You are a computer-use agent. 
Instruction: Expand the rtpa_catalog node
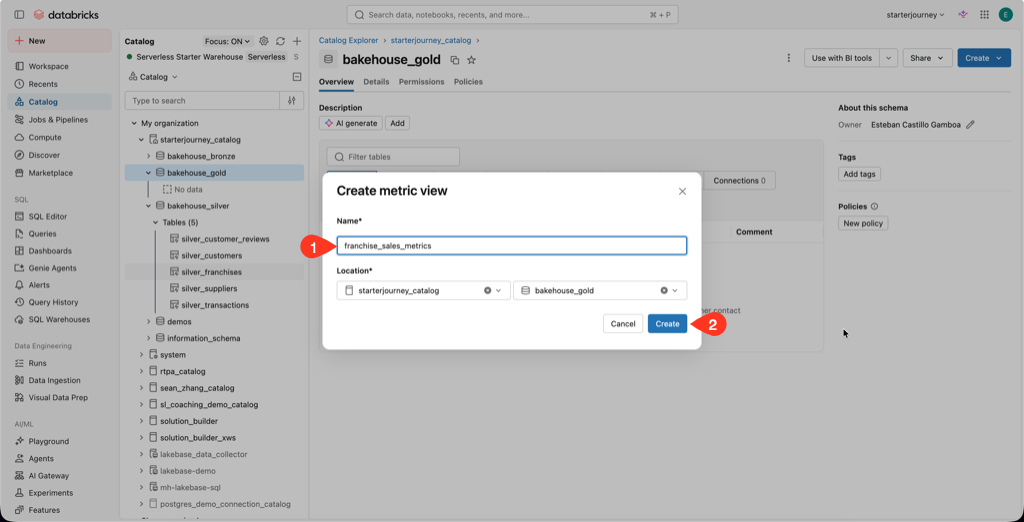[x=142, y=371]
